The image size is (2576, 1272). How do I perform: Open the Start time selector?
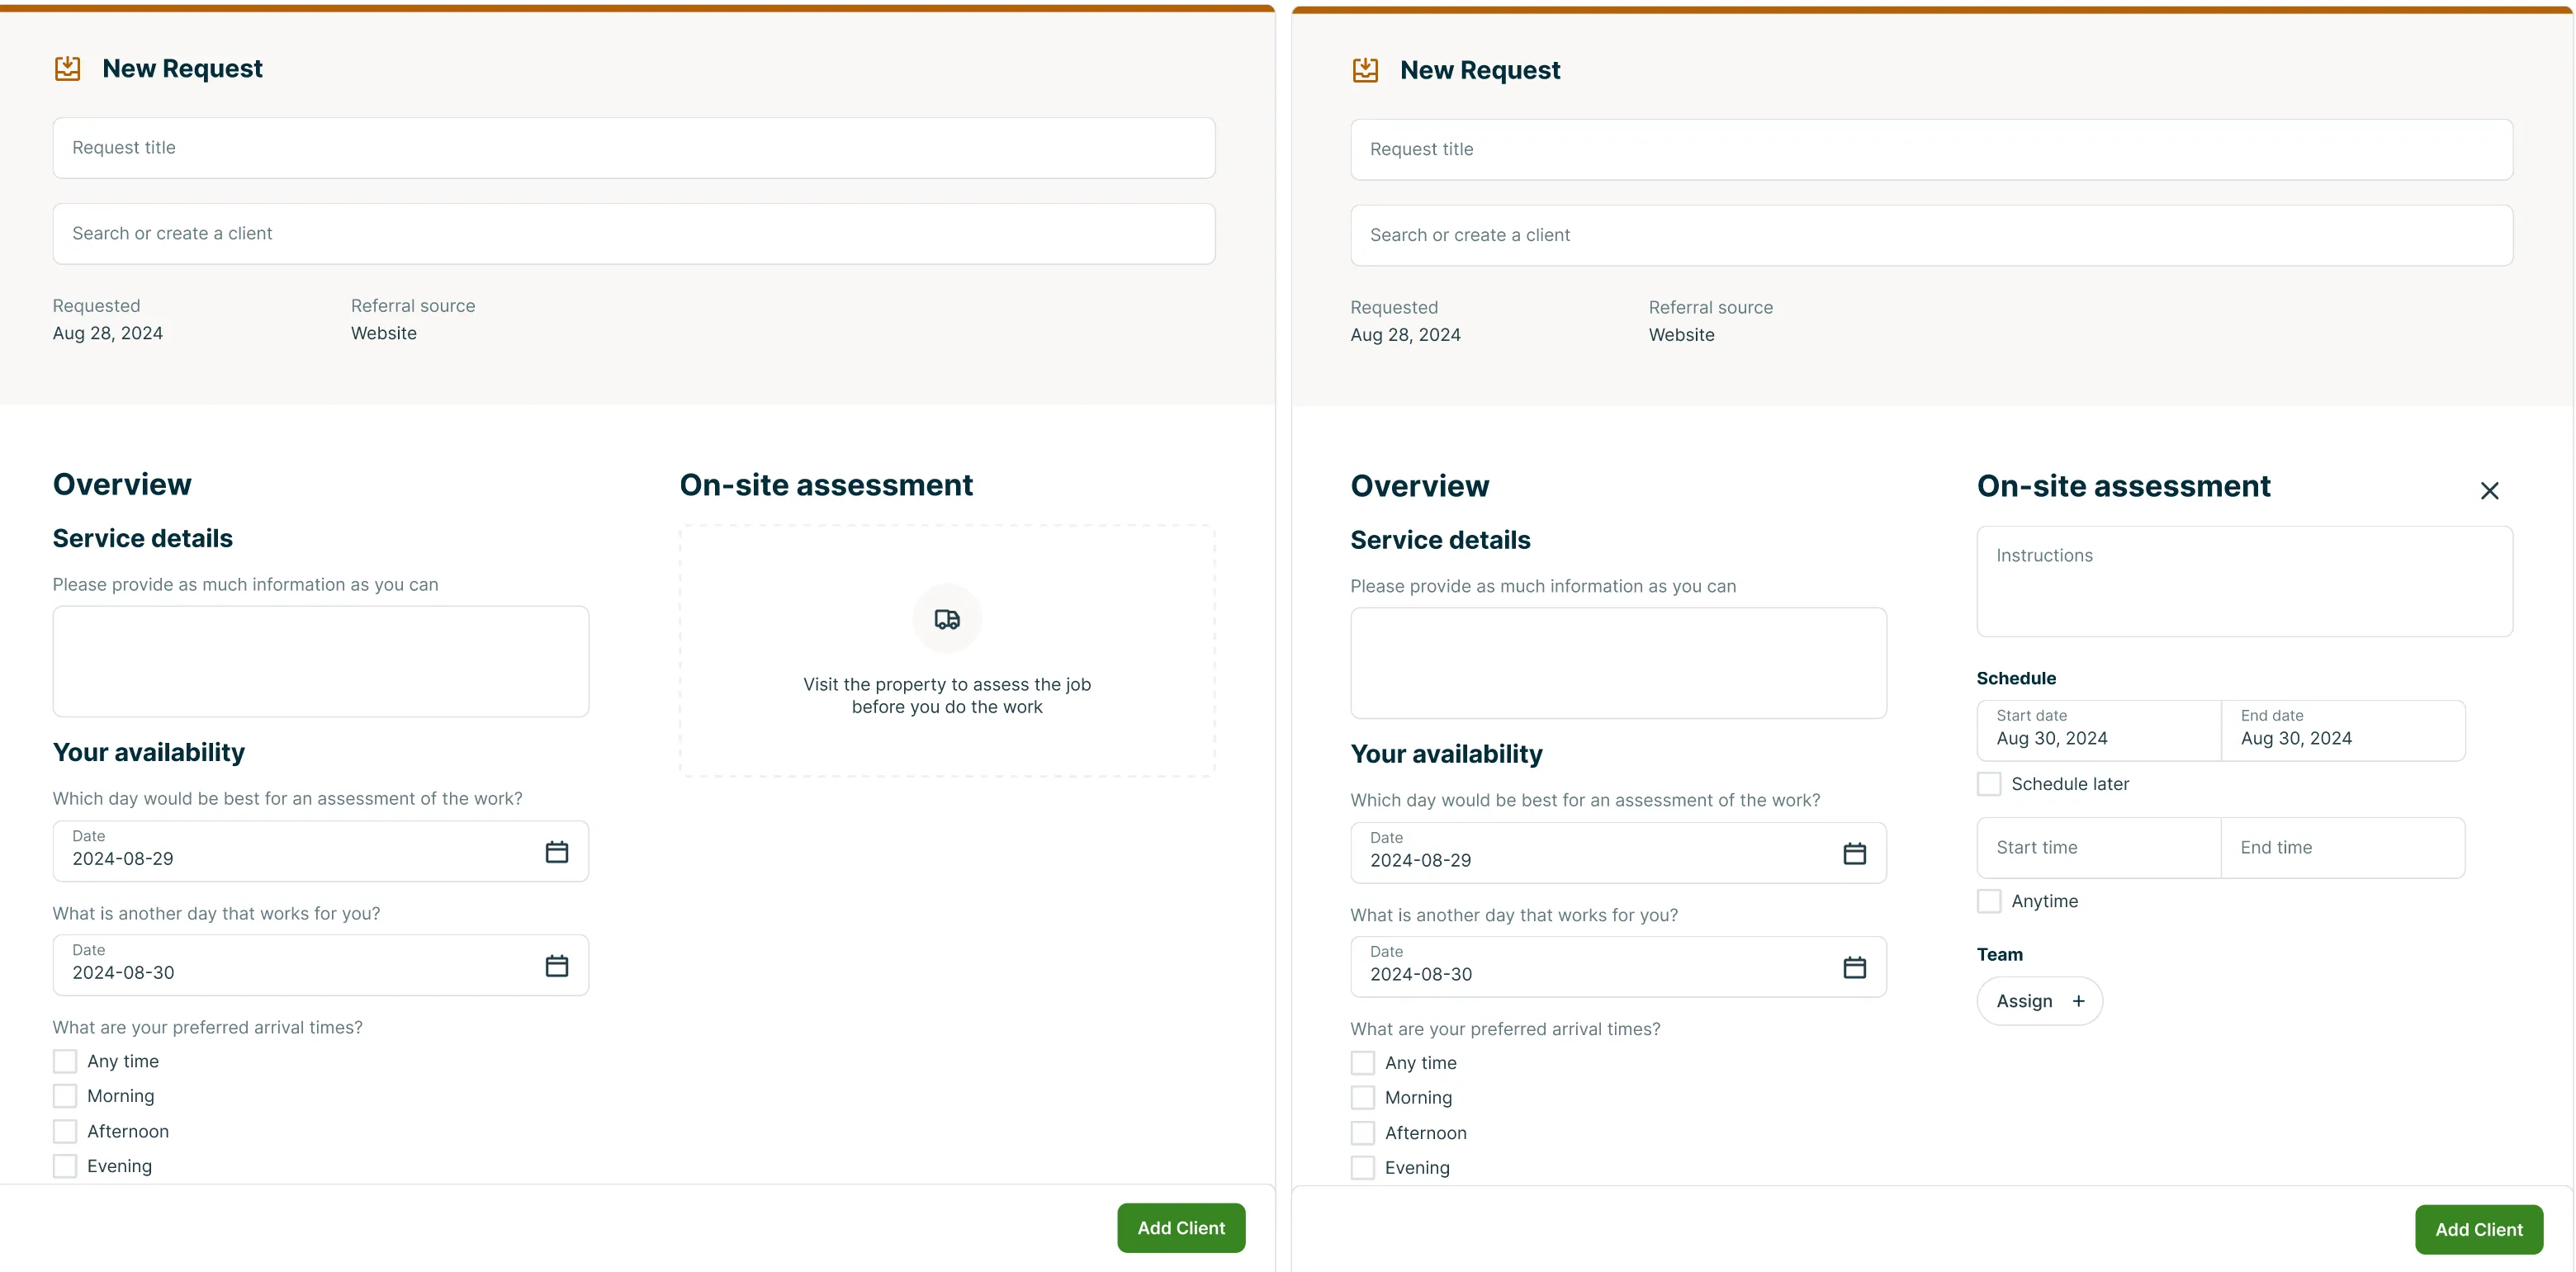(2099, 848)
